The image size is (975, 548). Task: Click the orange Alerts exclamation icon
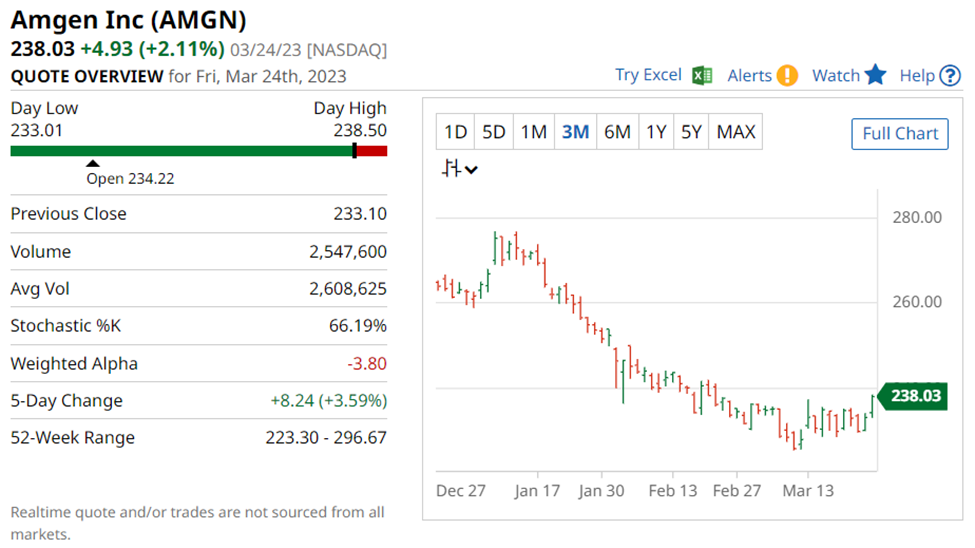pyautogui.click(x=787, y=76)
